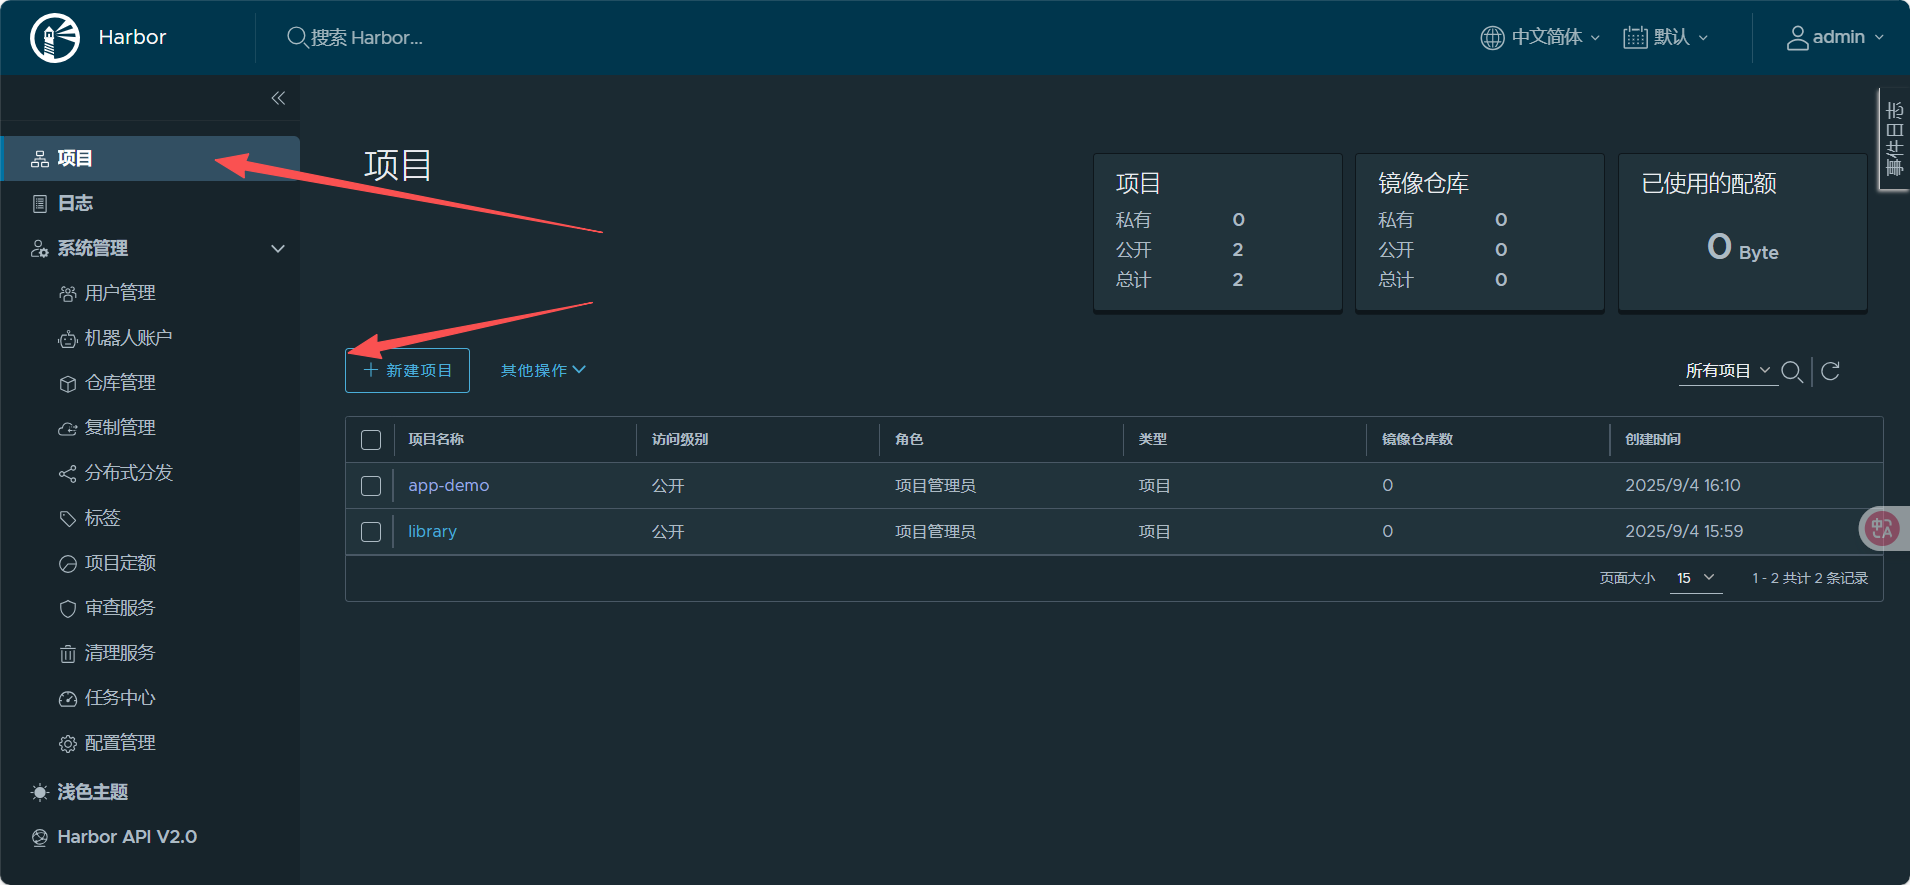Viewport: 1910px width, 885px height.
Task: Click the 配置管理 gear icon
Action: point(67,744)
